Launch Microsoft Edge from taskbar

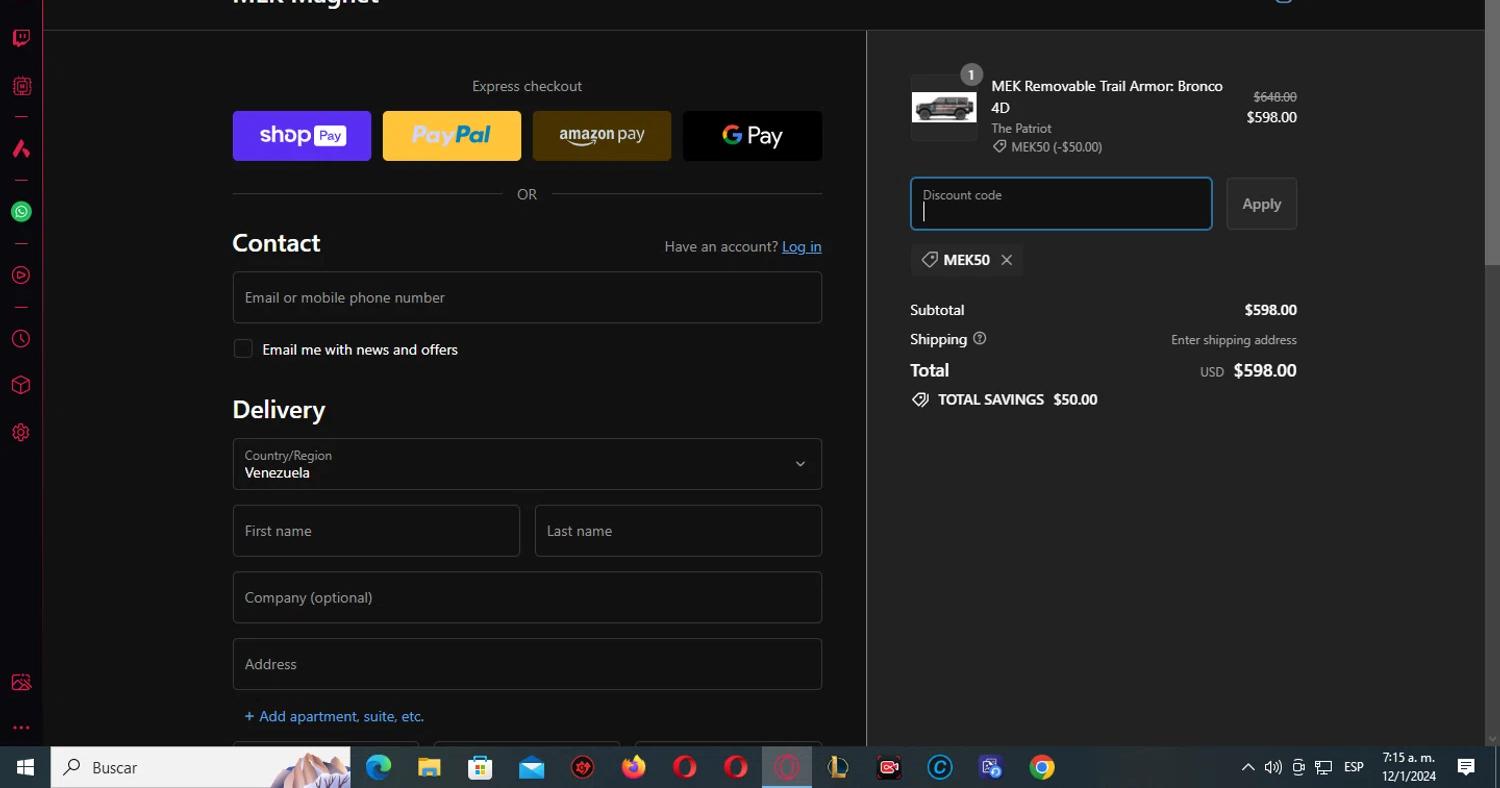tap(378, 767)
